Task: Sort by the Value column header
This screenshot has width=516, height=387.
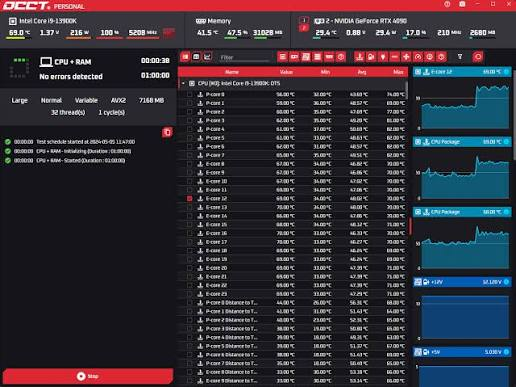Action: (x=286, y=72)
